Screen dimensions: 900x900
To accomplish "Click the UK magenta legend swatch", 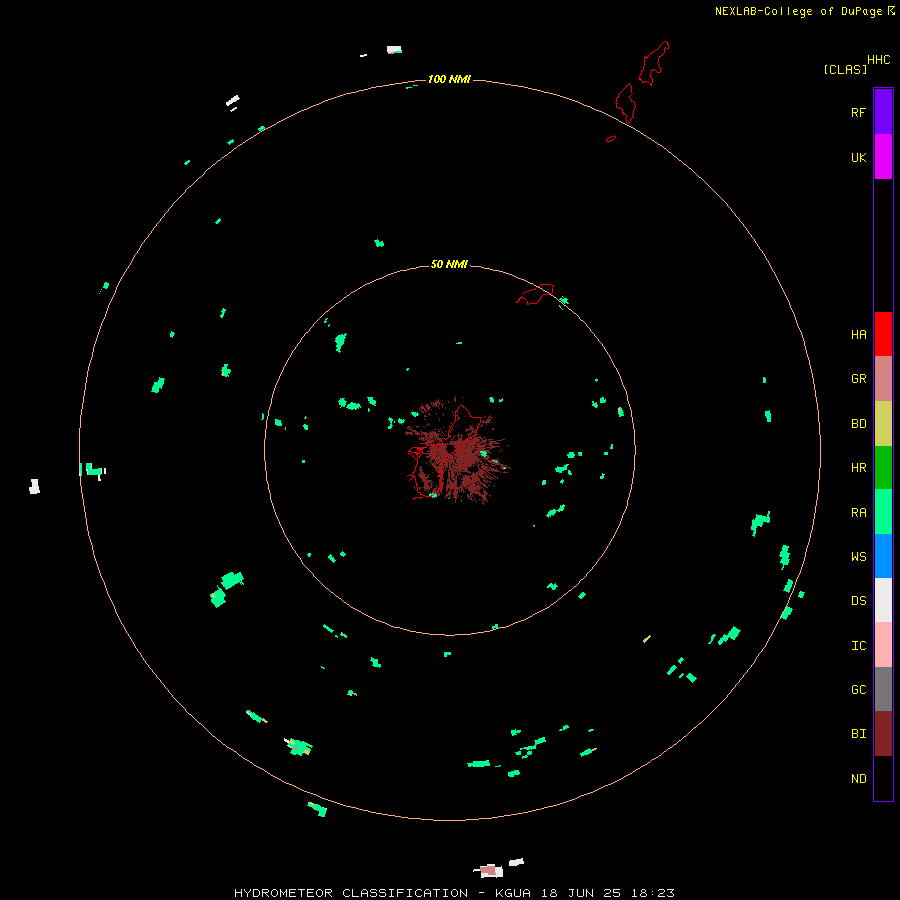I will pyautogui.click(x=883, y=157).
